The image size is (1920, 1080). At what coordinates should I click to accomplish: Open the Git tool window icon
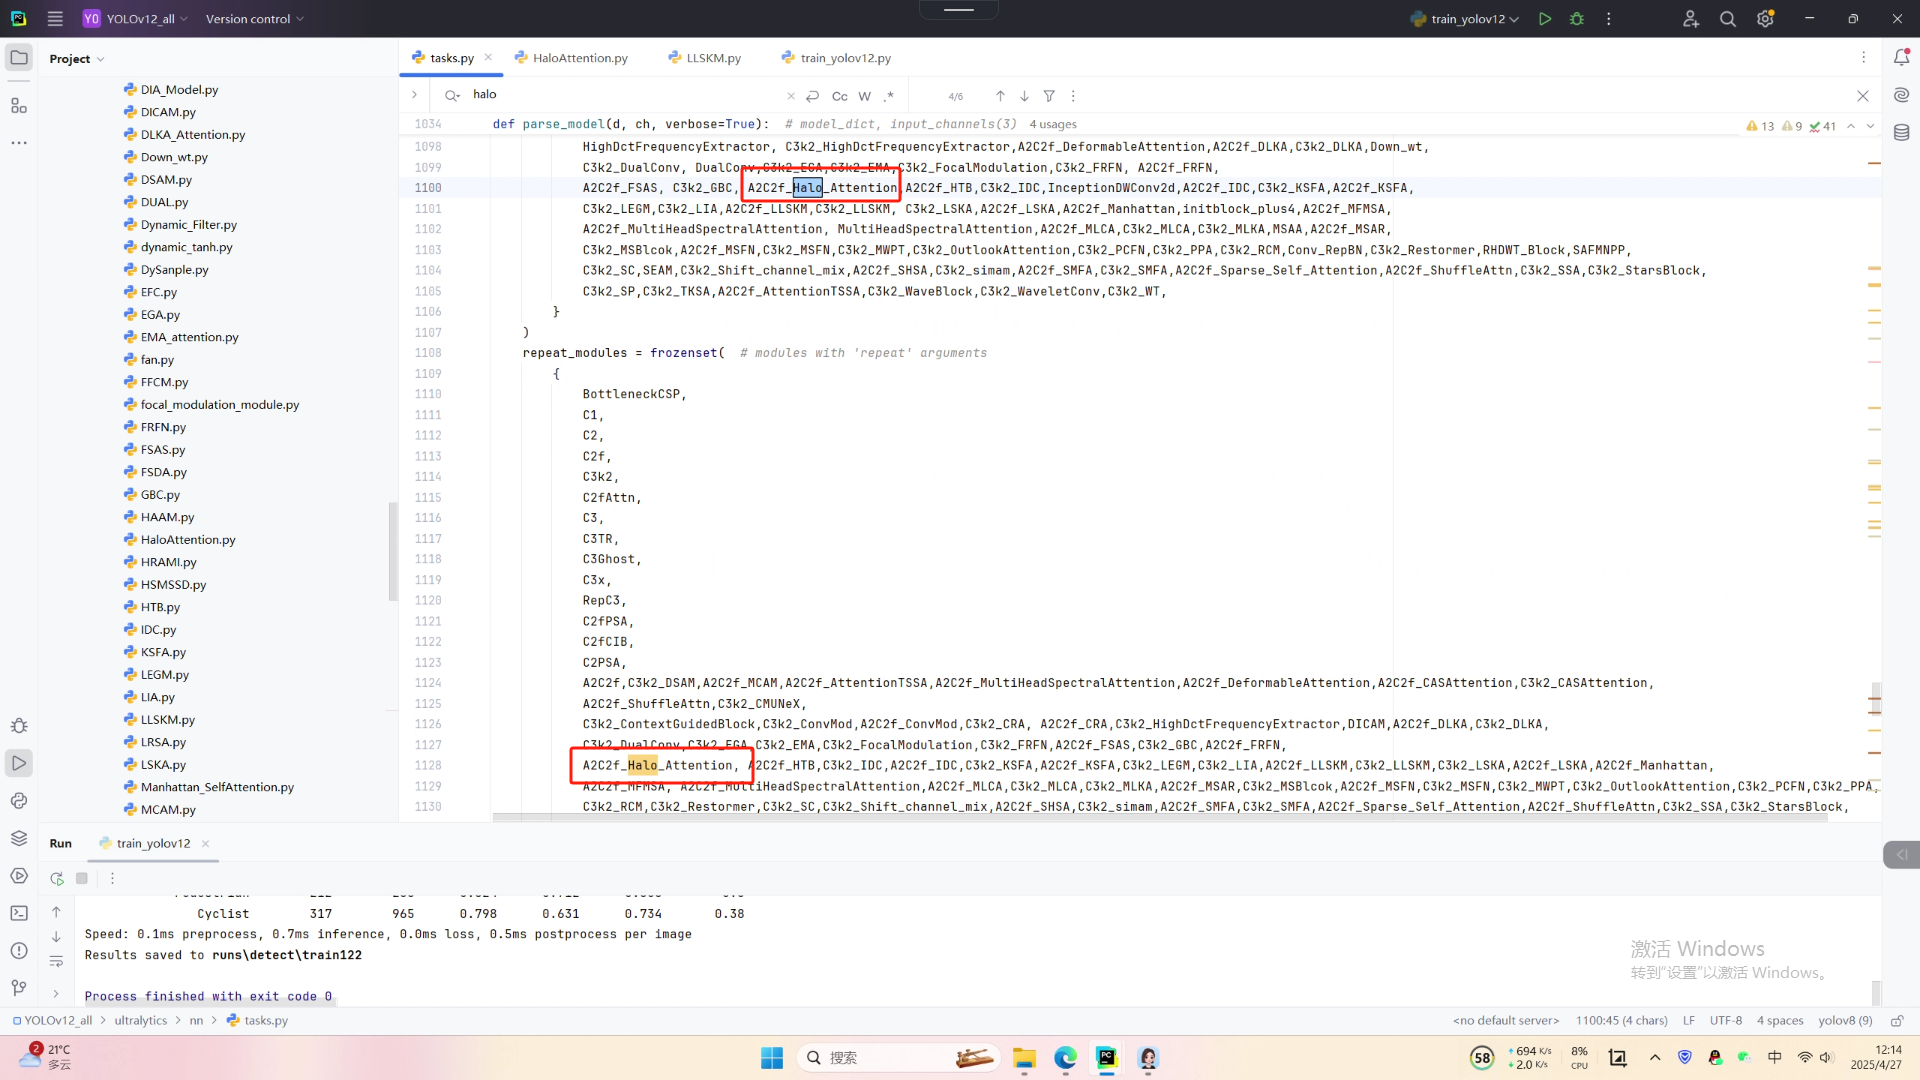click(19, 988)
